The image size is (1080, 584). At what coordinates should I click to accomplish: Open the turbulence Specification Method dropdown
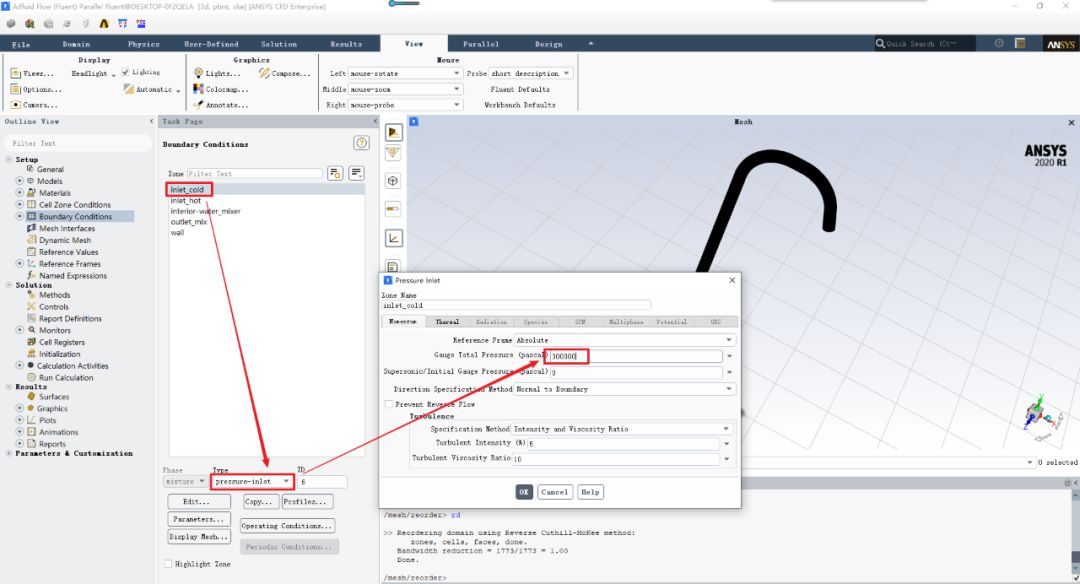(622, 428)
